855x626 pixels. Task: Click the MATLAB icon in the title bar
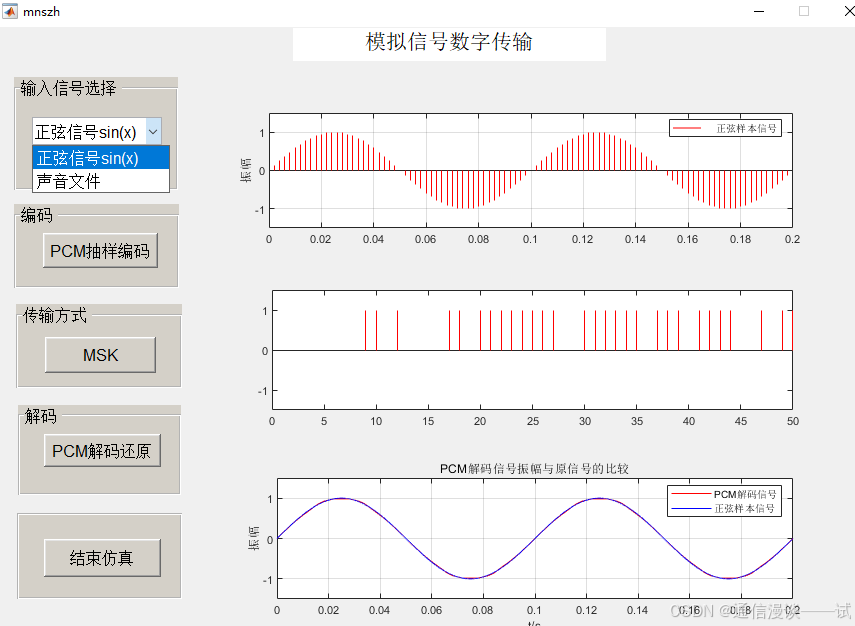[10, 11]
